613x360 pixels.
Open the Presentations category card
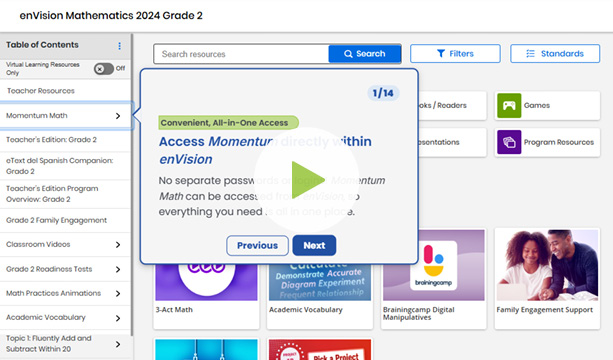[452, 142]
